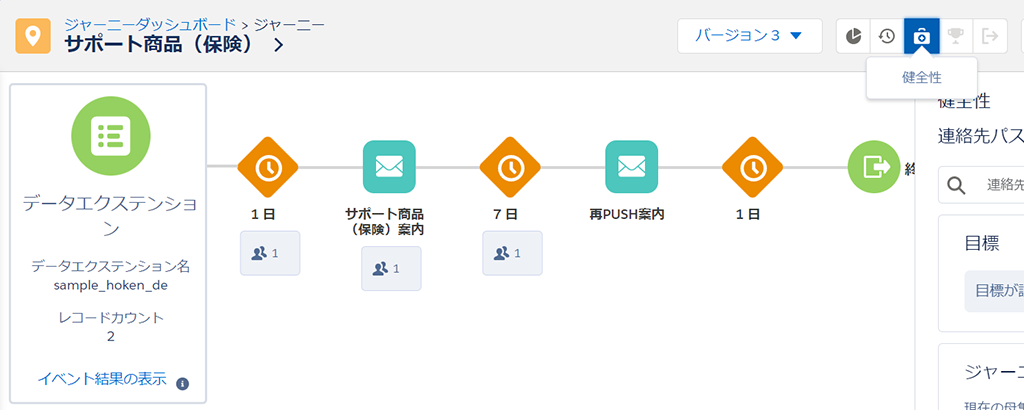Click the first 1日 wait activity
This screenshot has width=1024, height=410.
click(268, 167)
